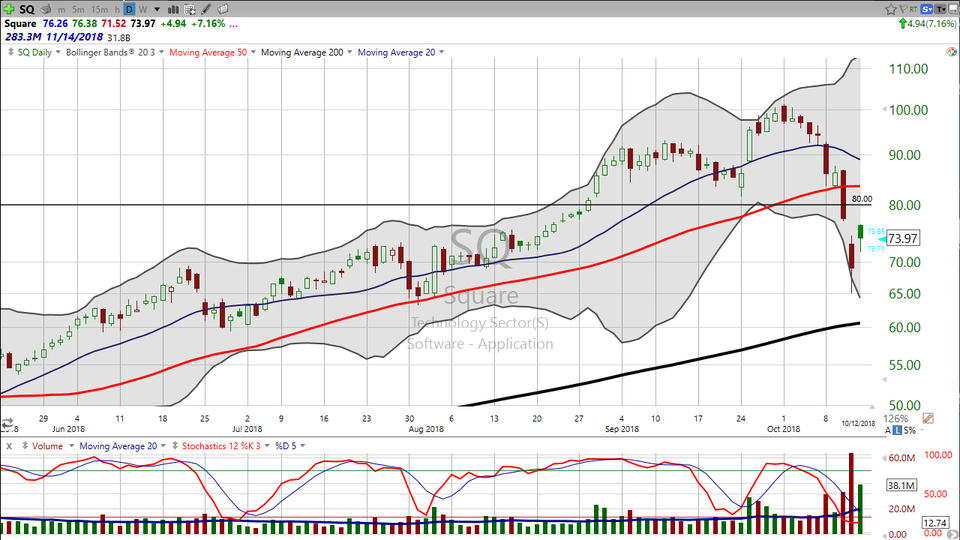
Task: Open the timeframe dropdown arrow
Action: pyautogui.click(x=157, y=9)
